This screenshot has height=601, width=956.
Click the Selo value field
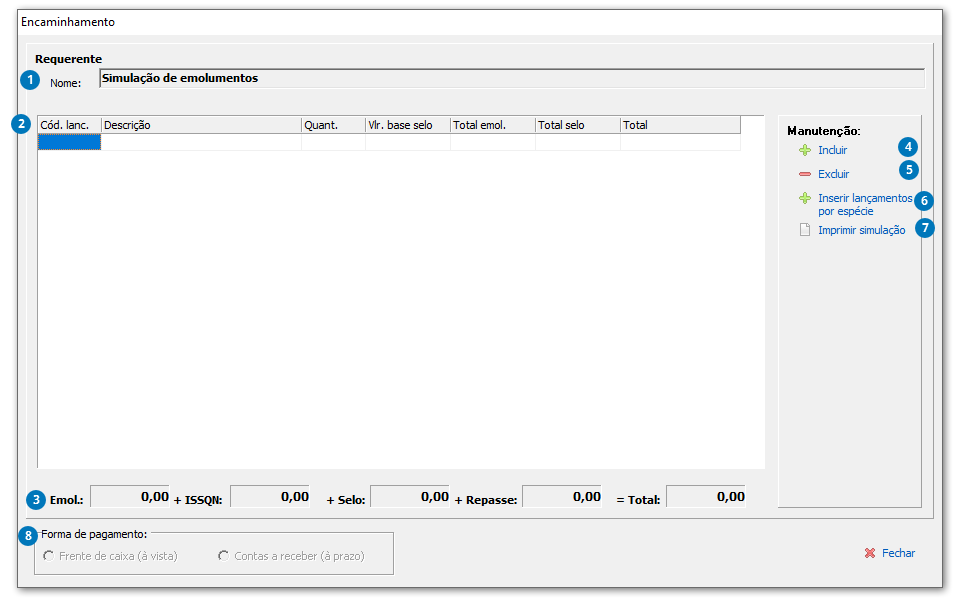pyautogui.click(x=410, y=497)
